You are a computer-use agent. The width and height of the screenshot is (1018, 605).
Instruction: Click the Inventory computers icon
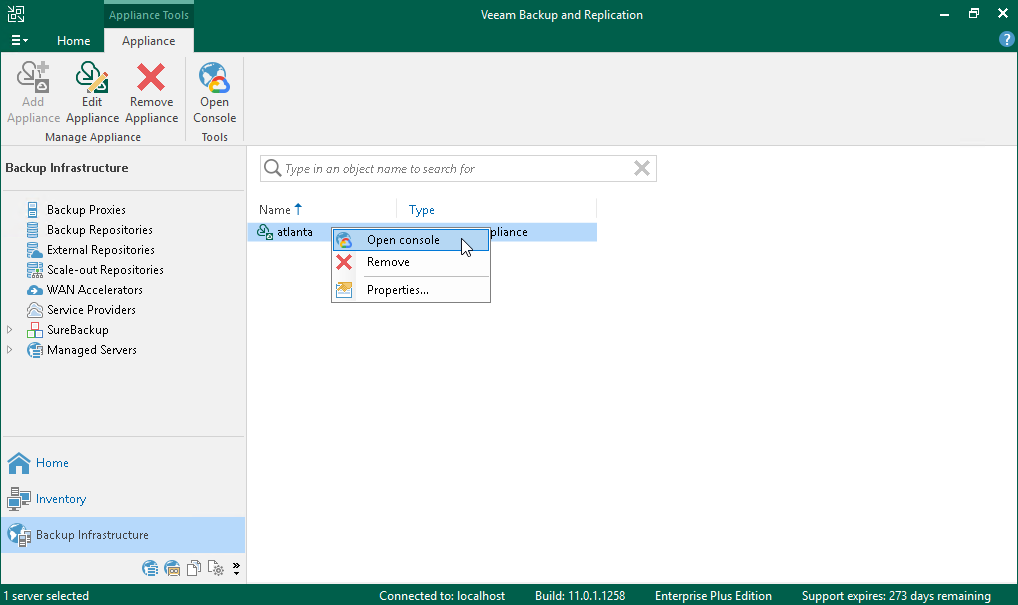[19, 499]
